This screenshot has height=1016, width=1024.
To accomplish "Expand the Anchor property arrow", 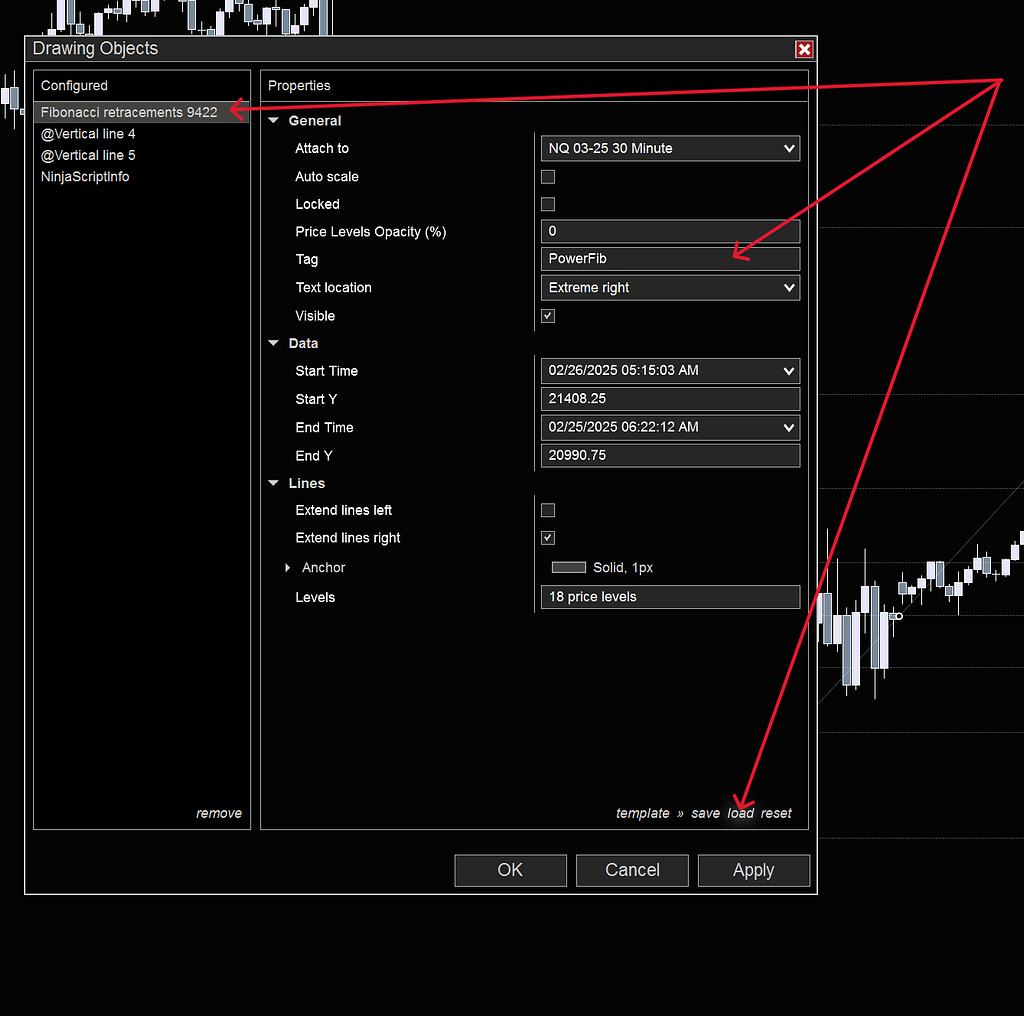I will pos(288,568).
